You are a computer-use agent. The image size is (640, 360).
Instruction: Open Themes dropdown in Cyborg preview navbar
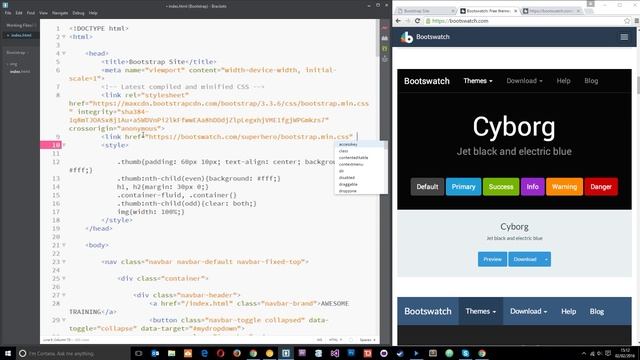(478, 81)
